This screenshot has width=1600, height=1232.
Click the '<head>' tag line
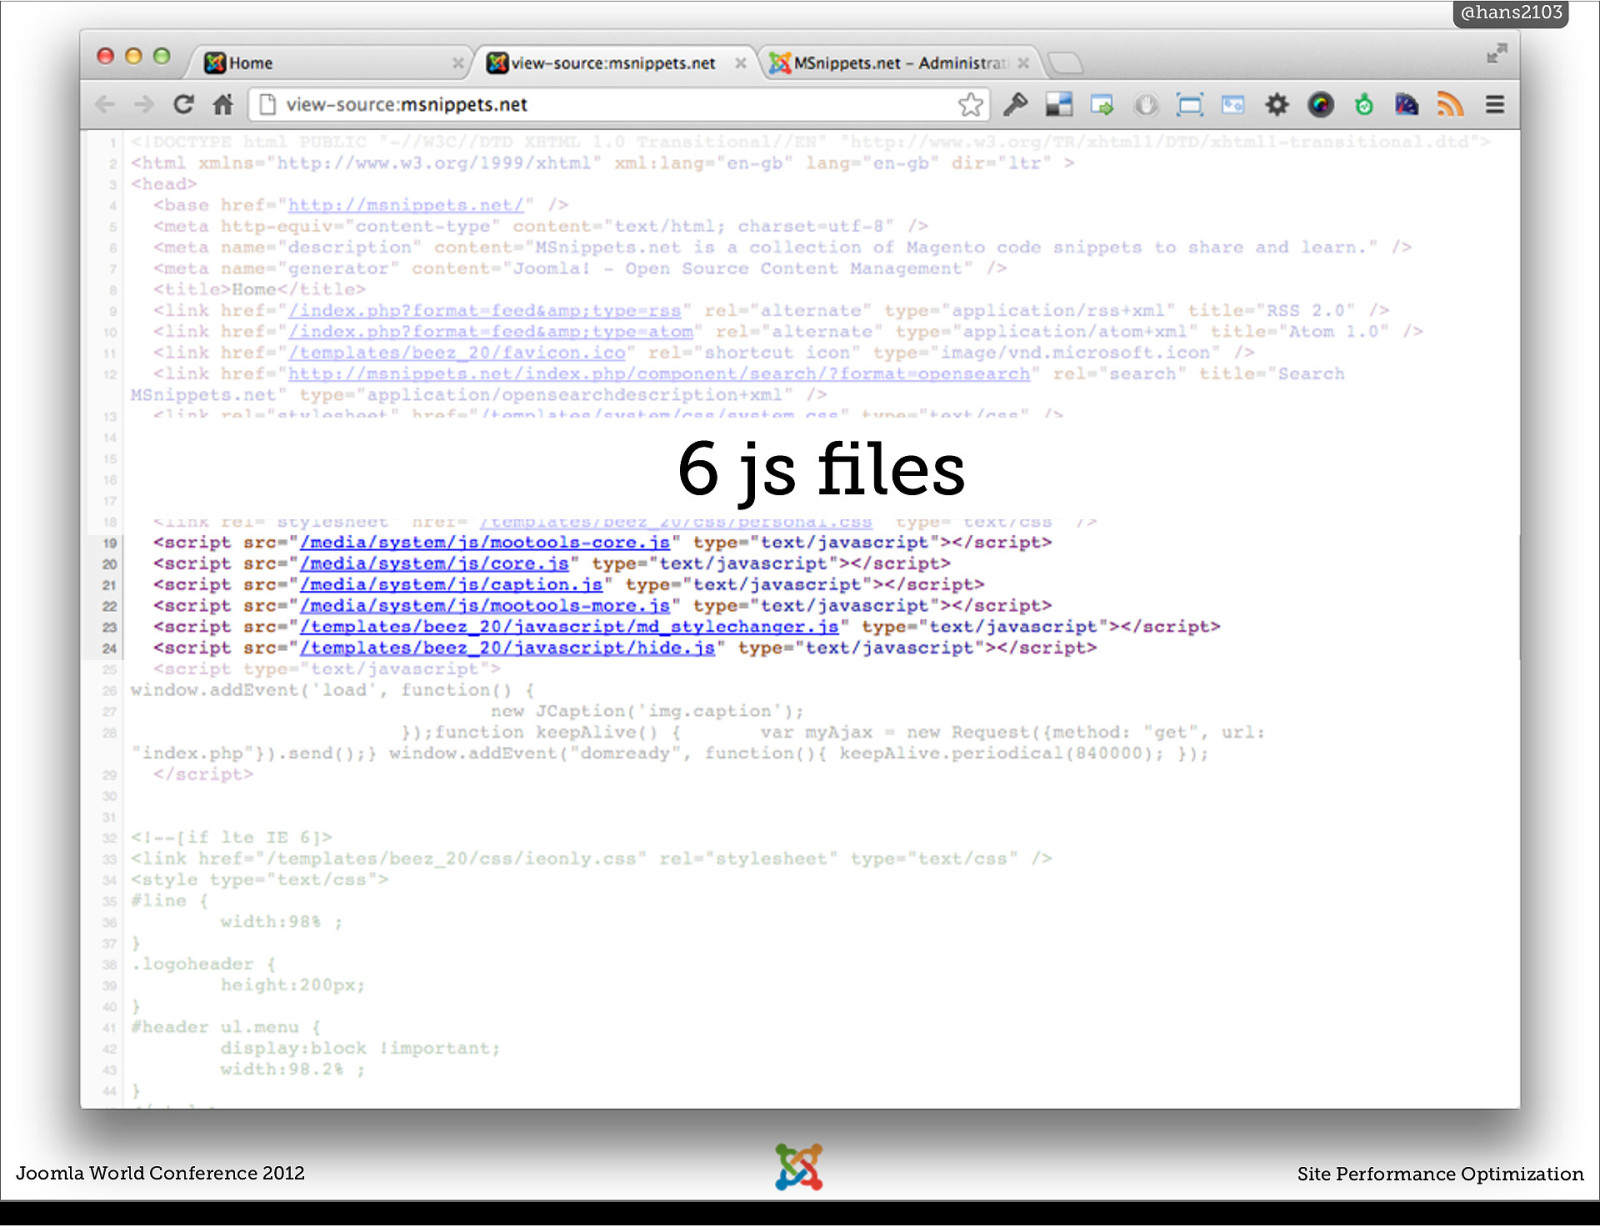pos(164,184)
